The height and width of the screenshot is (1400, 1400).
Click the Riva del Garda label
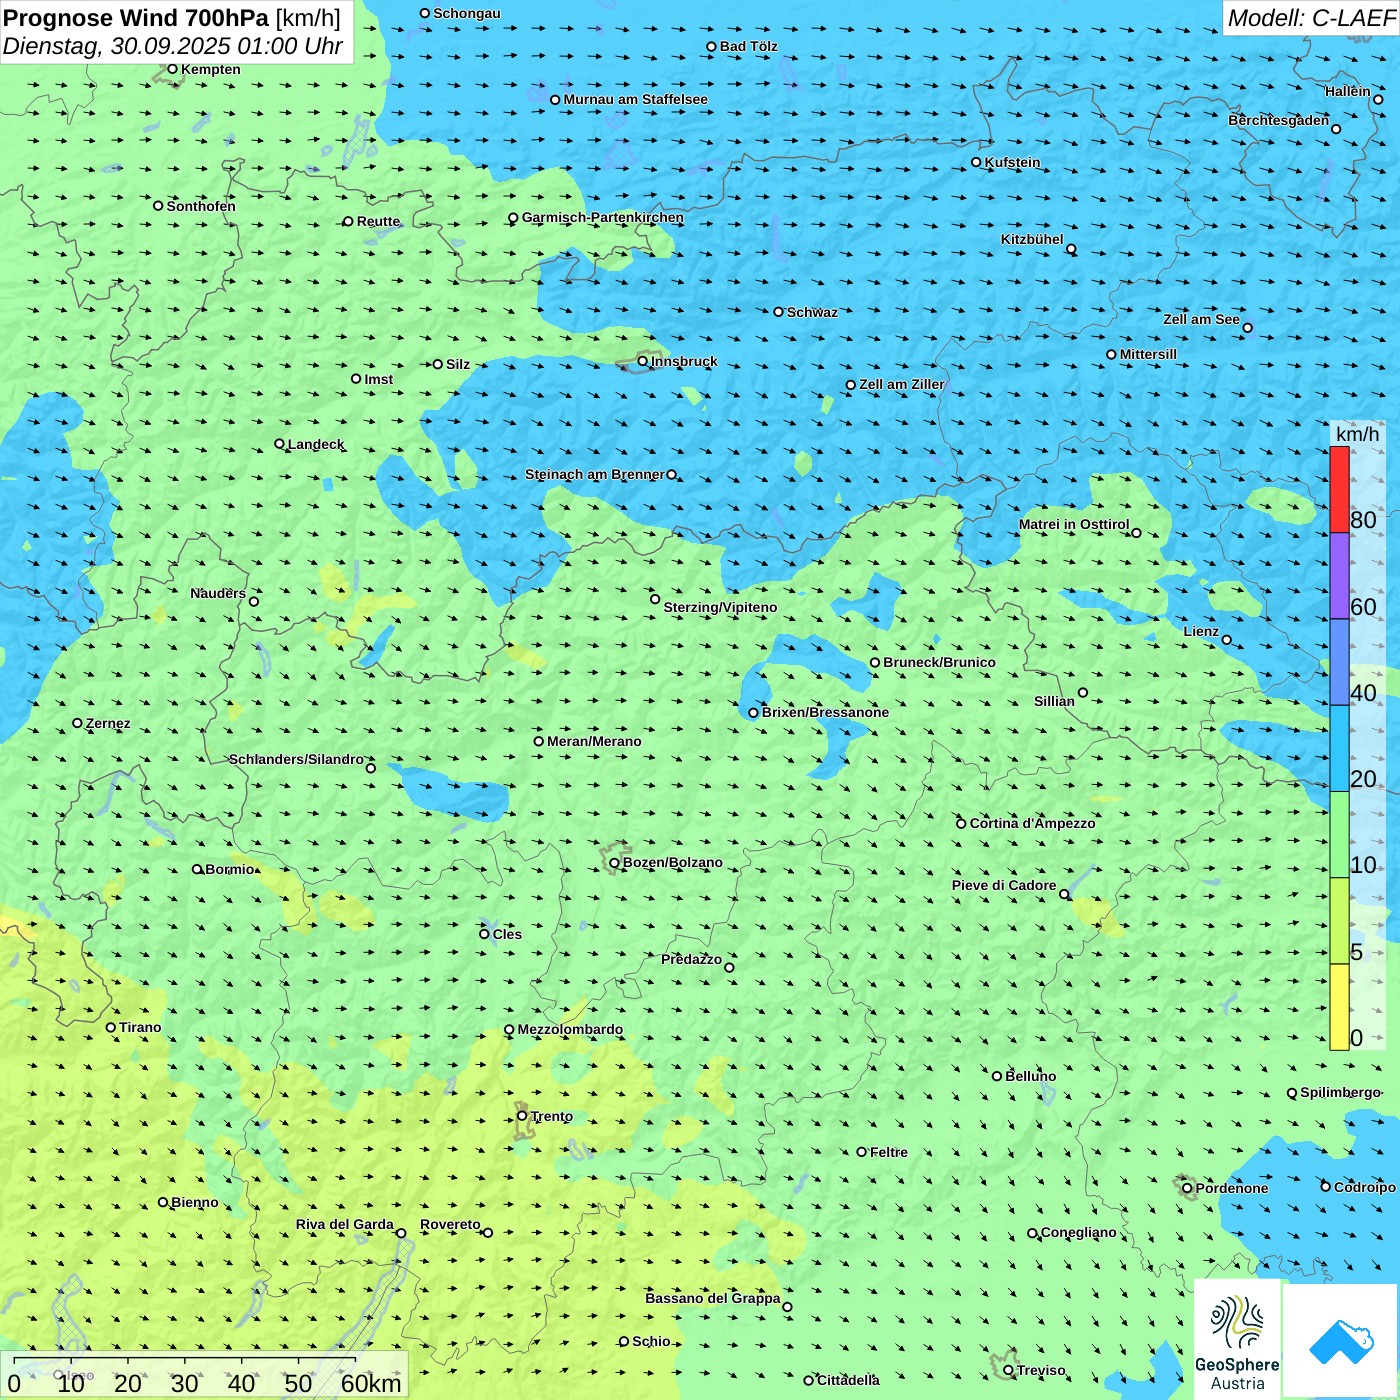[345, 1224]
